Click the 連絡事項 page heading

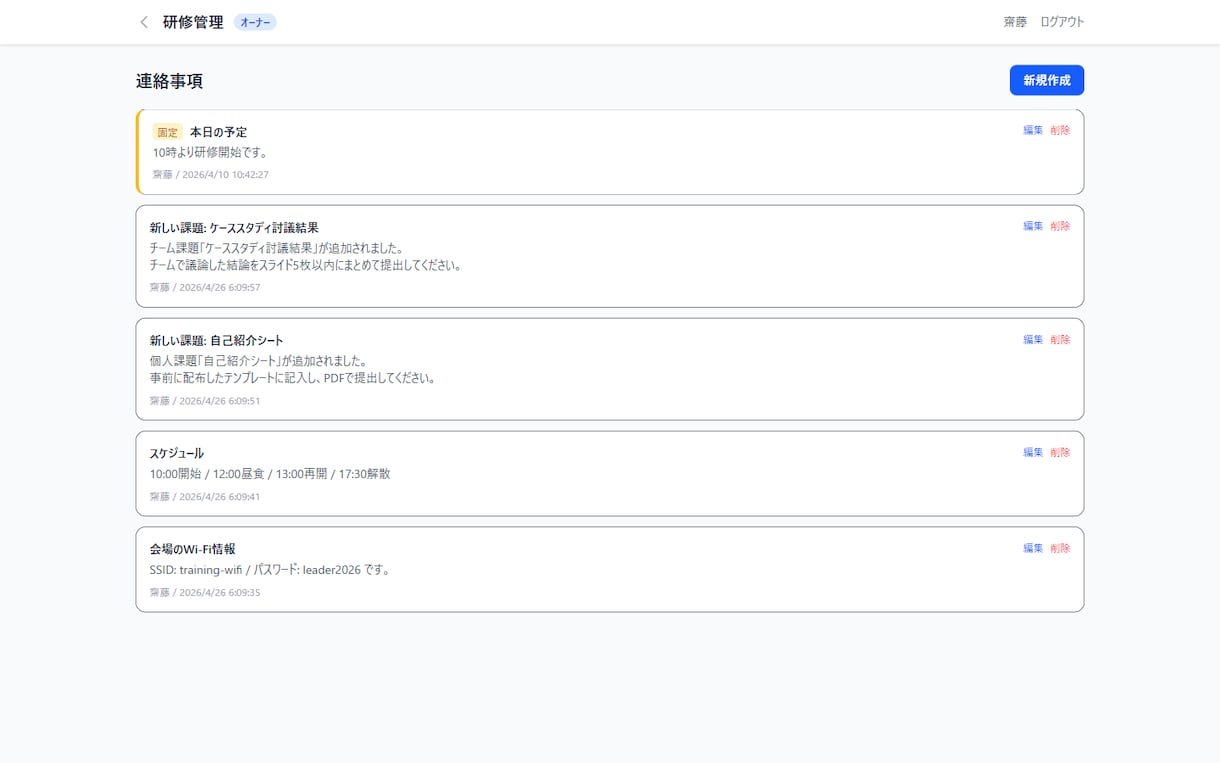click(170, 81)
